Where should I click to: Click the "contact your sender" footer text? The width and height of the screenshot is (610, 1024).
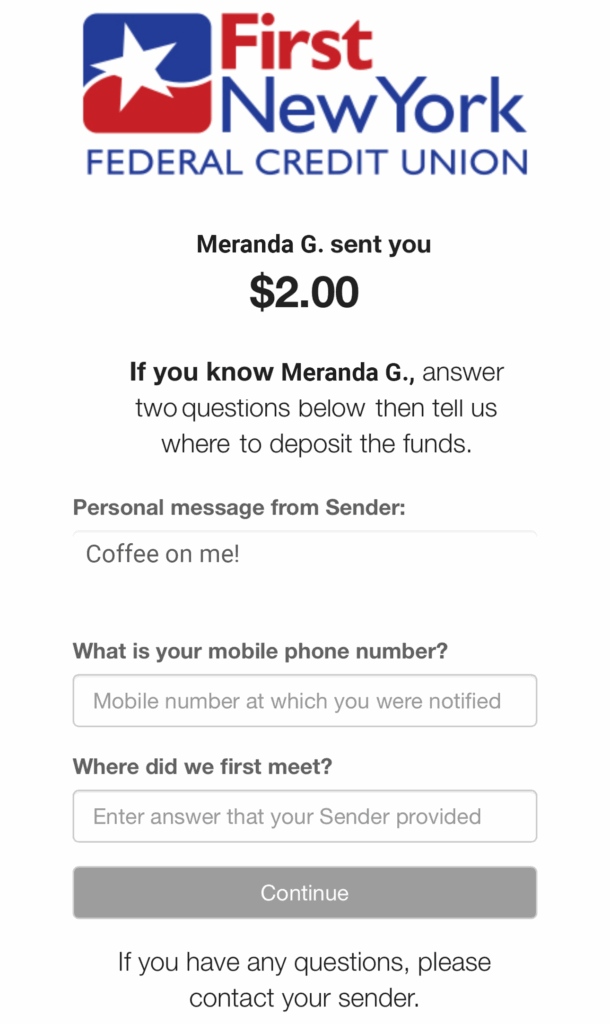pos(304,998)
